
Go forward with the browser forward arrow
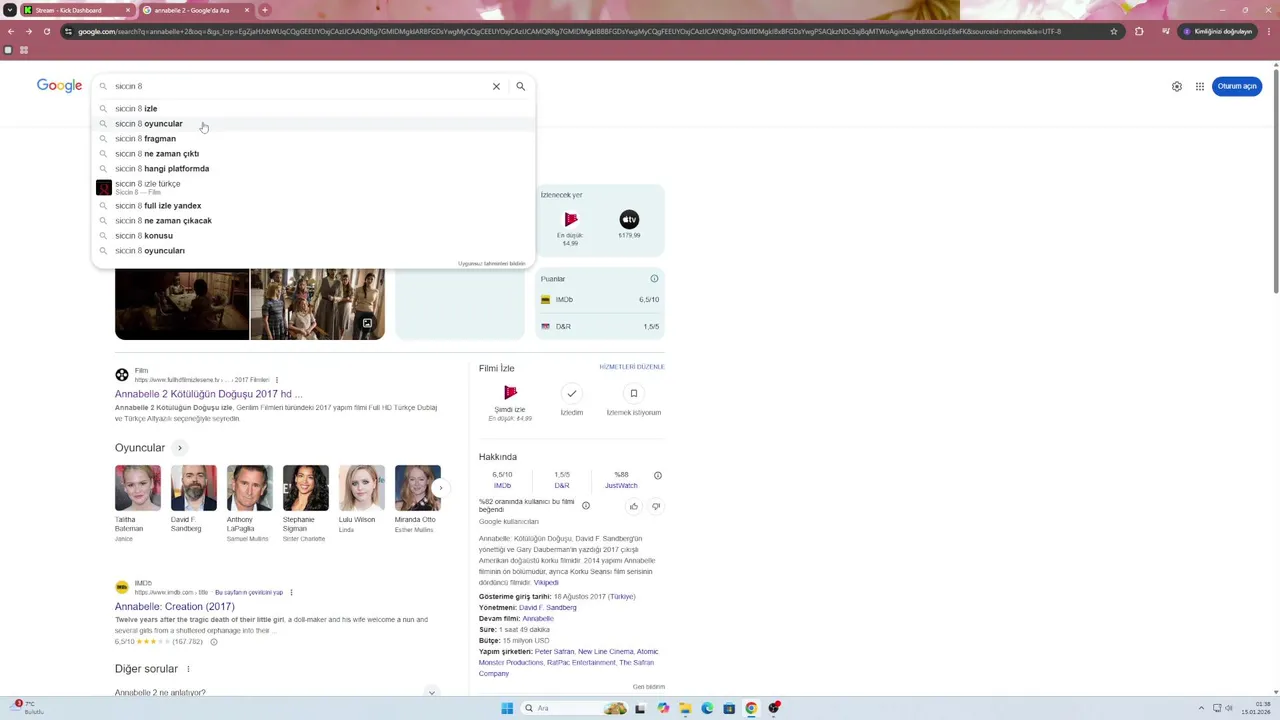click(x=28, y=31)
